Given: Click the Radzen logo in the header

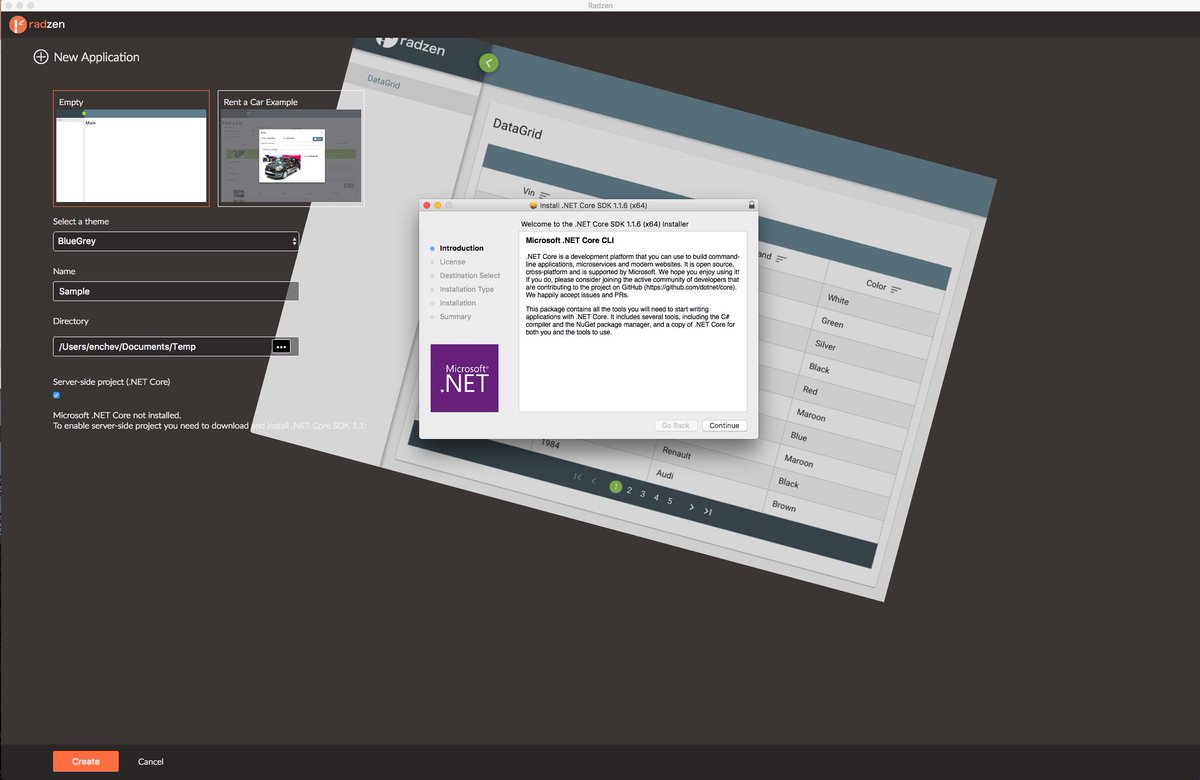Looking at the screenshot, I should point(37,24).
